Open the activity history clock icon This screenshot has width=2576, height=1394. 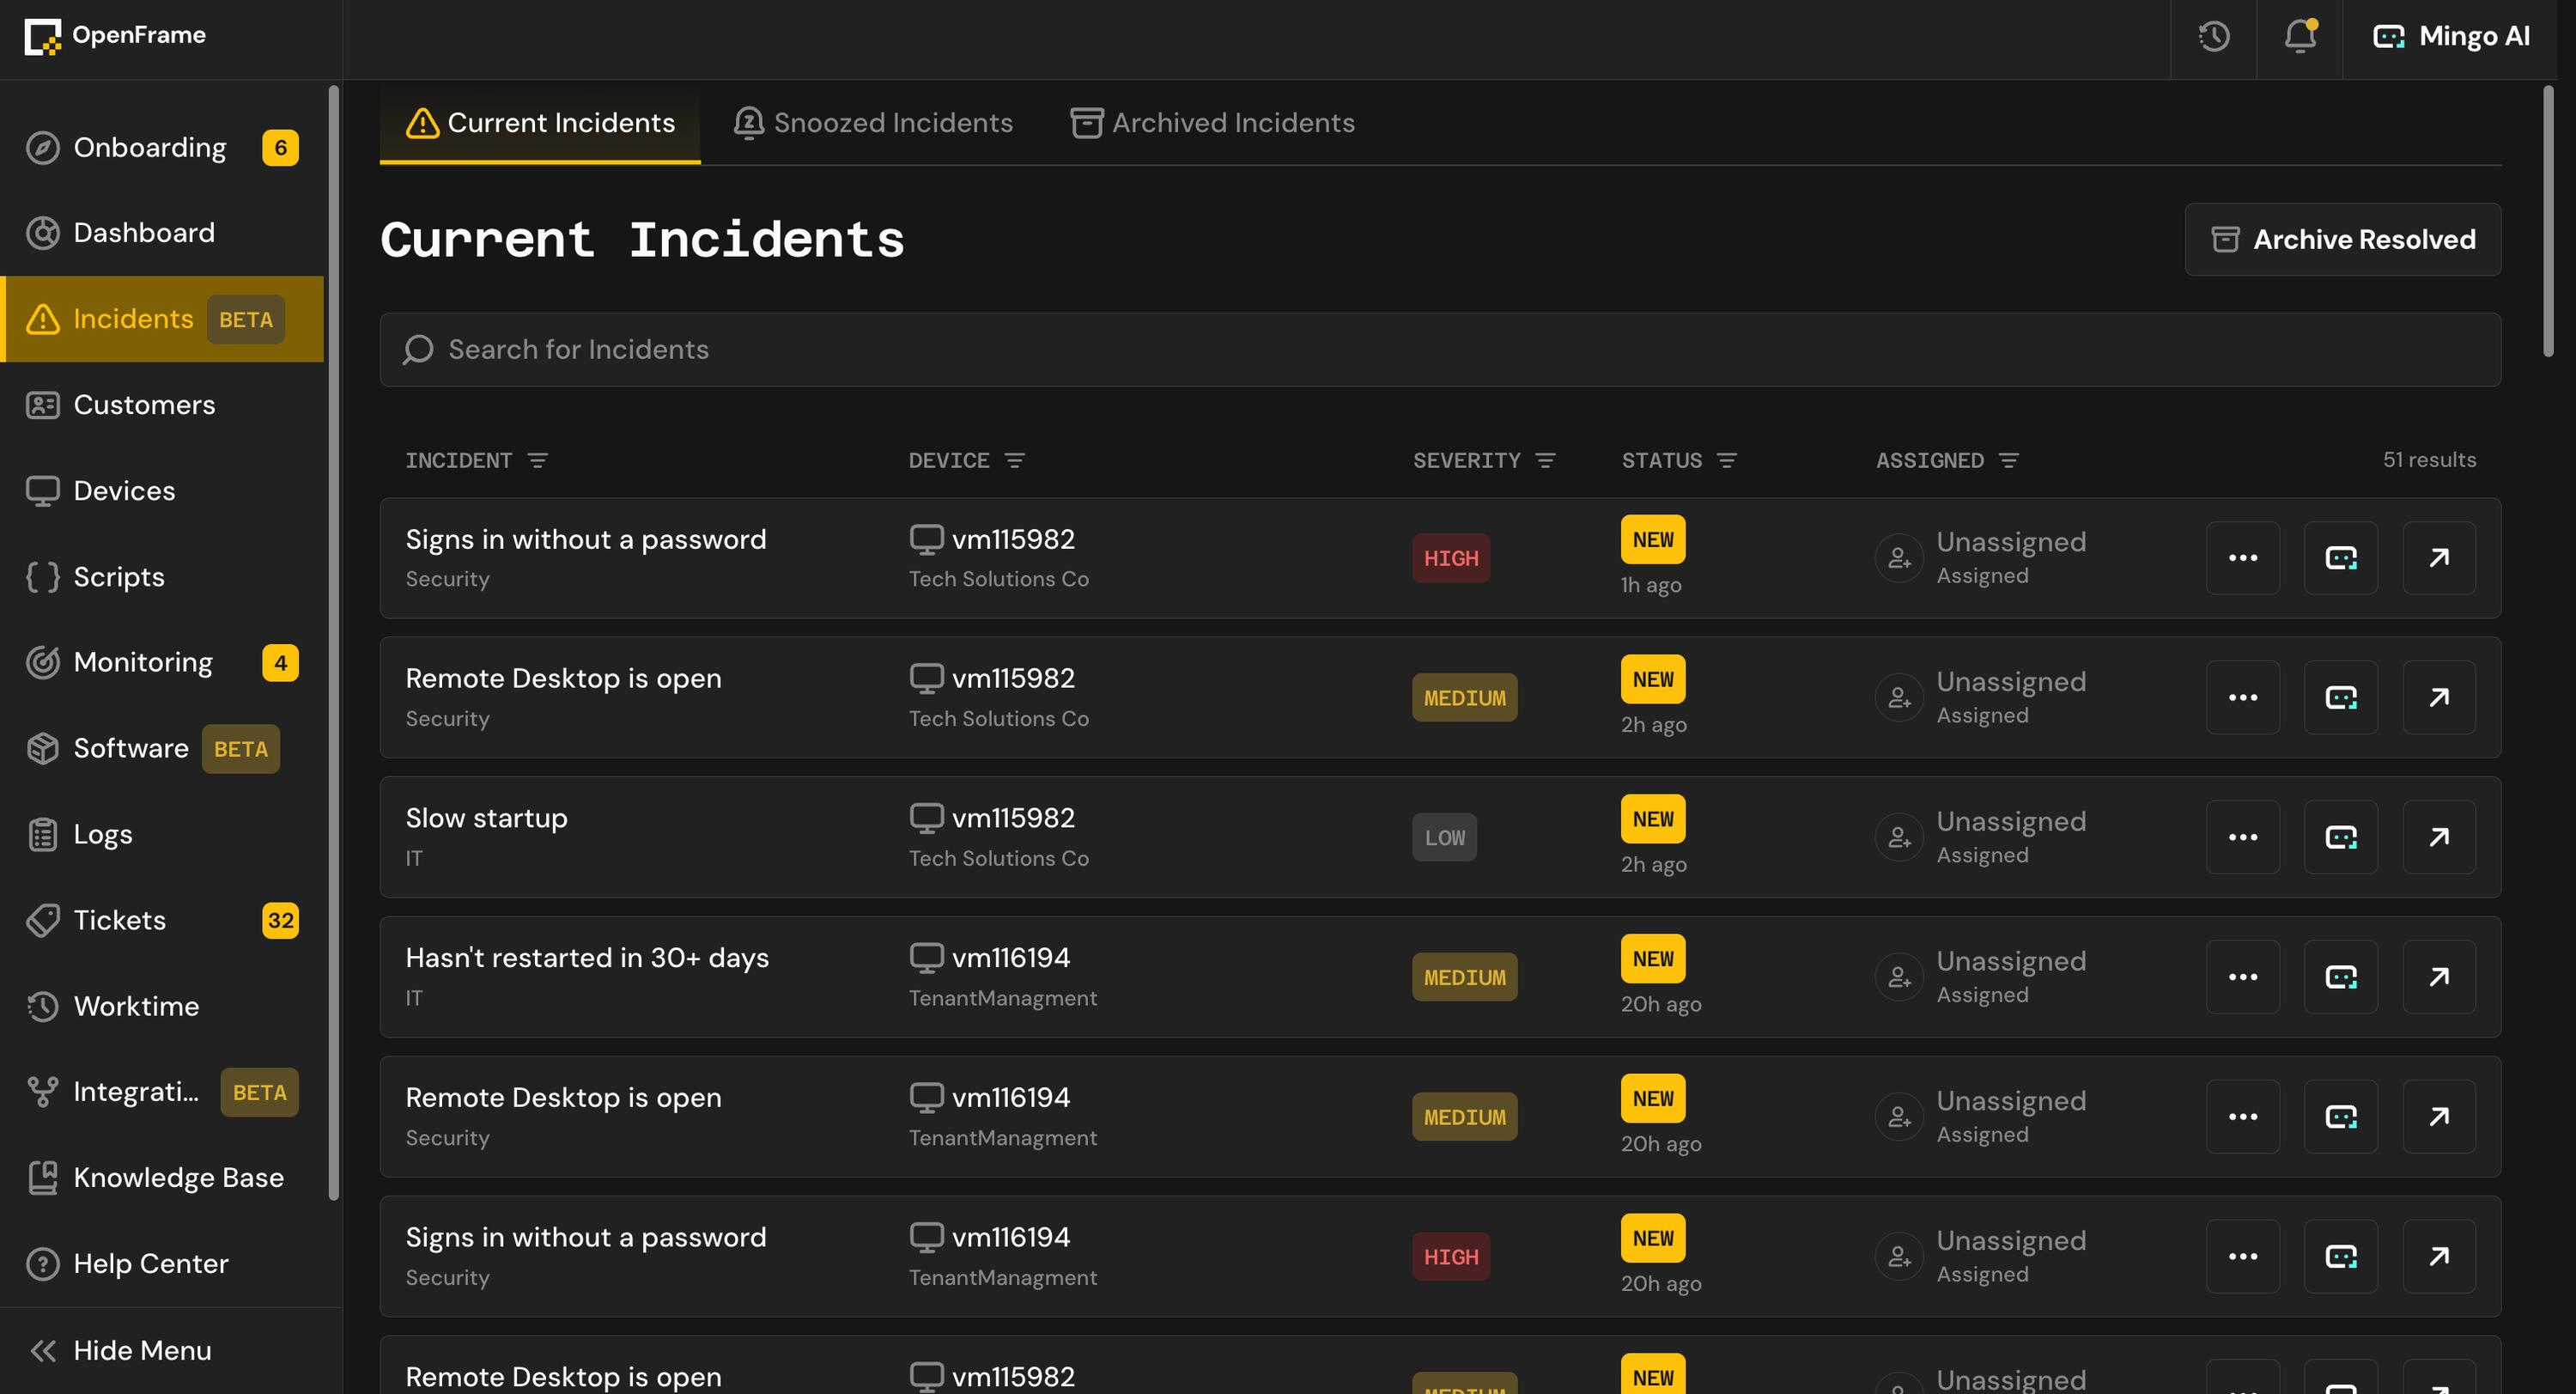tap(2213, 37)
